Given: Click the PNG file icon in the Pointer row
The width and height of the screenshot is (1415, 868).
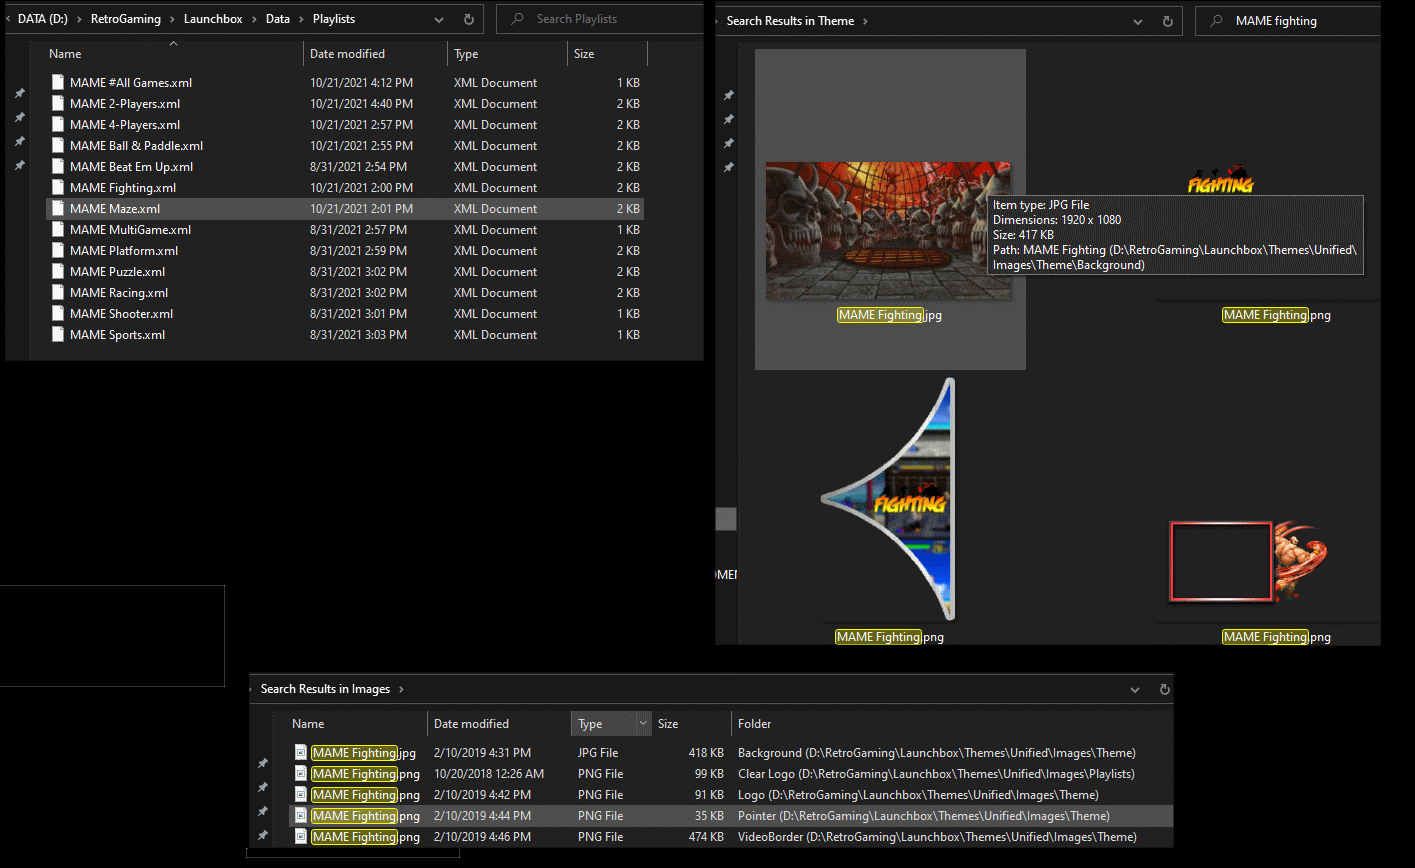Looking at the screenshot, I should pos(300,816).
